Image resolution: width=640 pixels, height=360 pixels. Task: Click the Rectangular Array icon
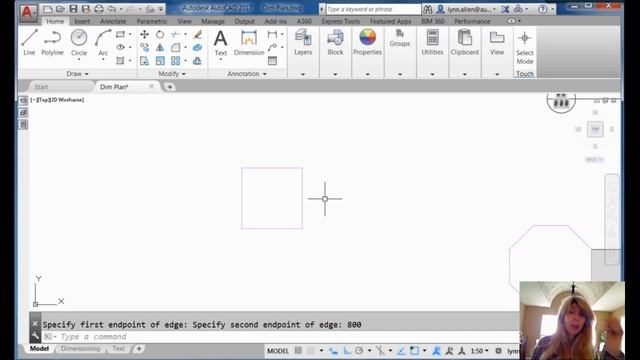[x=176, y=61]
